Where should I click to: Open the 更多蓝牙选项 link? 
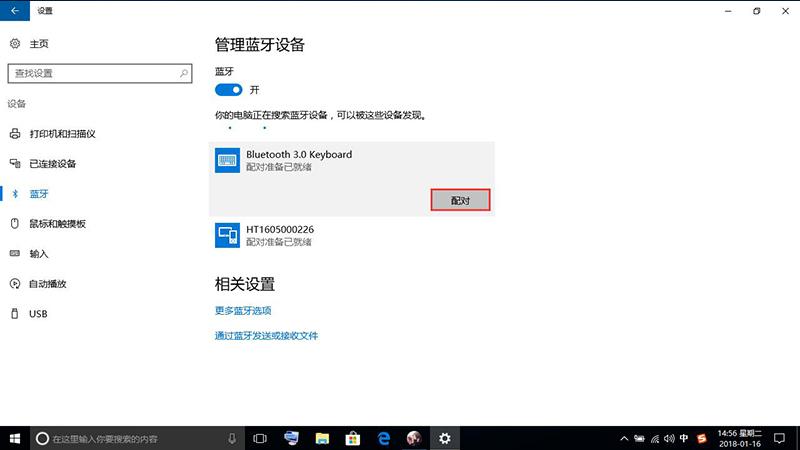pos(243,310)
